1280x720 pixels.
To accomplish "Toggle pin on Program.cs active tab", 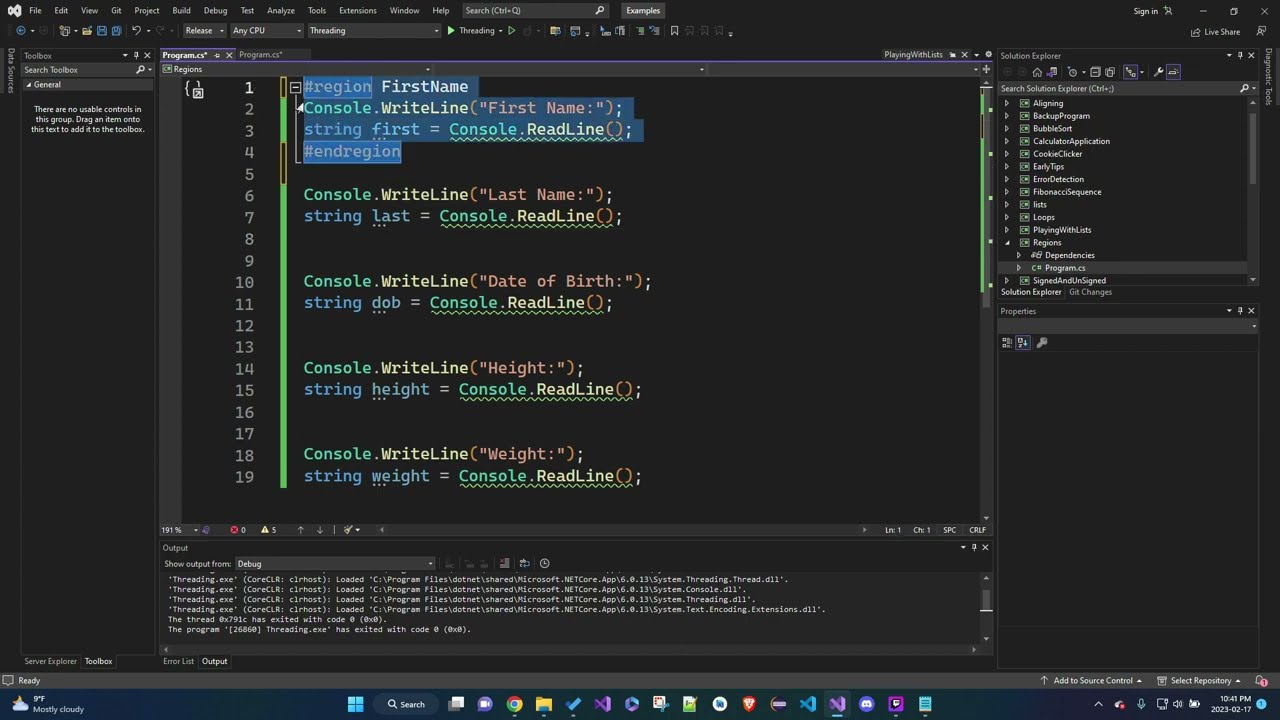I will [215, 55].
